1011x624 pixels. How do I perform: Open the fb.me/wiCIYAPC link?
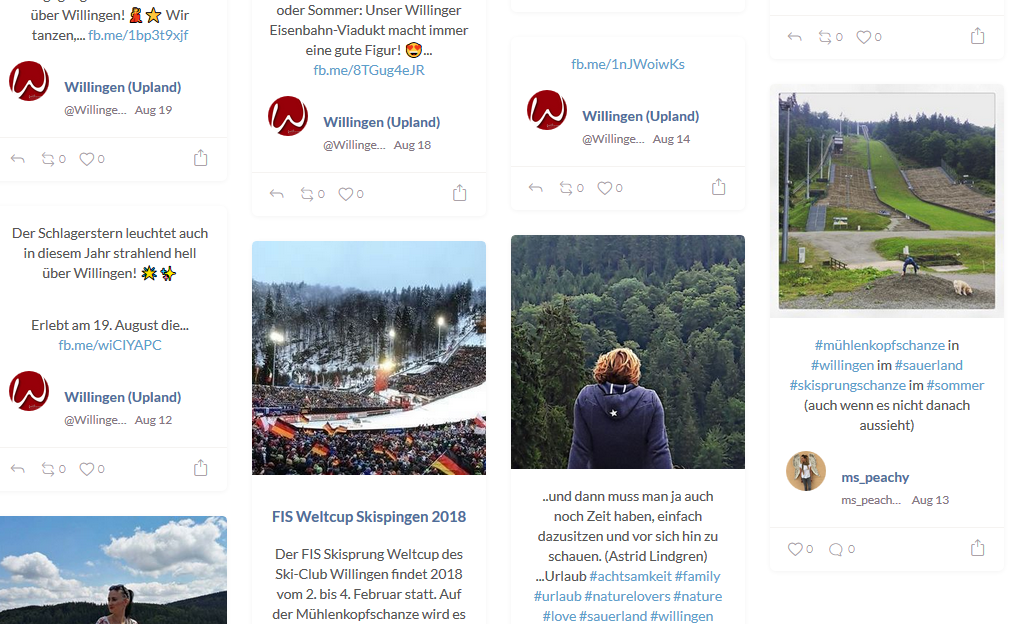coord(110,345)
